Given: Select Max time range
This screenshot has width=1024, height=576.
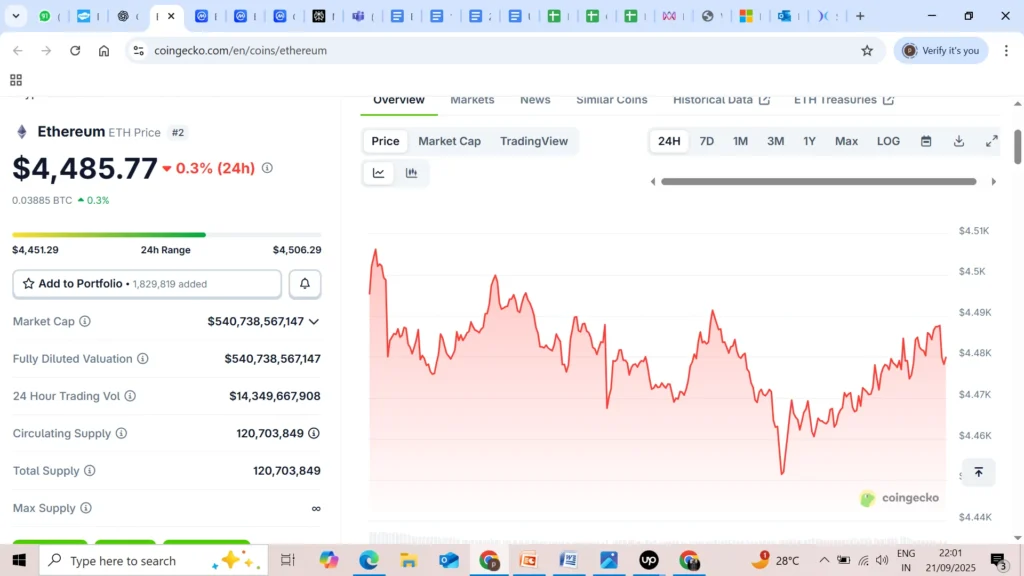Looking at the screenshot, I should (846, 141).
